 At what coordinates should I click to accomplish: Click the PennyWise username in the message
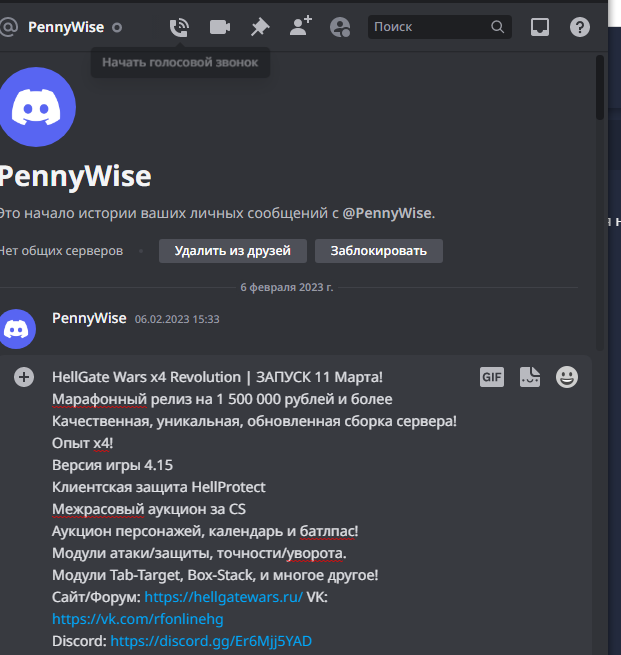pyautogui.click(x=89, y=318)
